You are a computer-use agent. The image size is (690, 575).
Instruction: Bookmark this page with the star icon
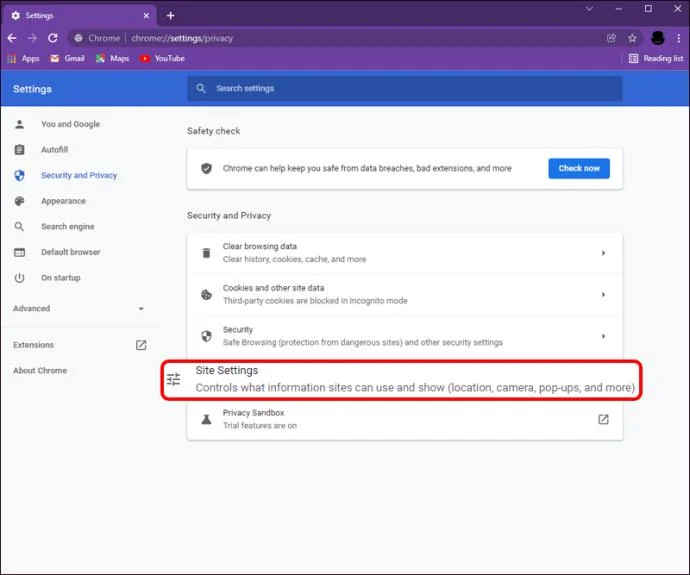tap(632, 38)
